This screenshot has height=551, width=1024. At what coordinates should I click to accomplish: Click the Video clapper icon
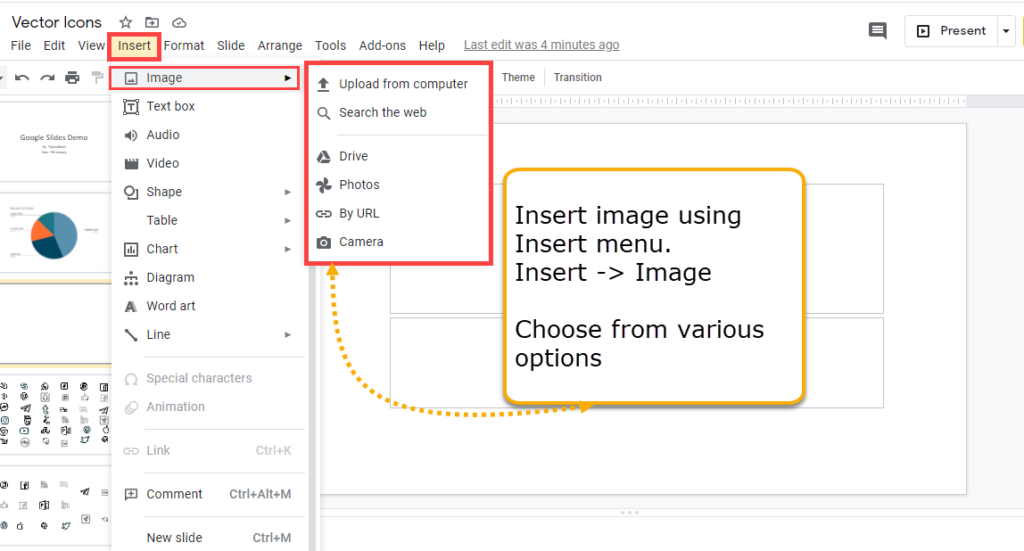point(131,164)
